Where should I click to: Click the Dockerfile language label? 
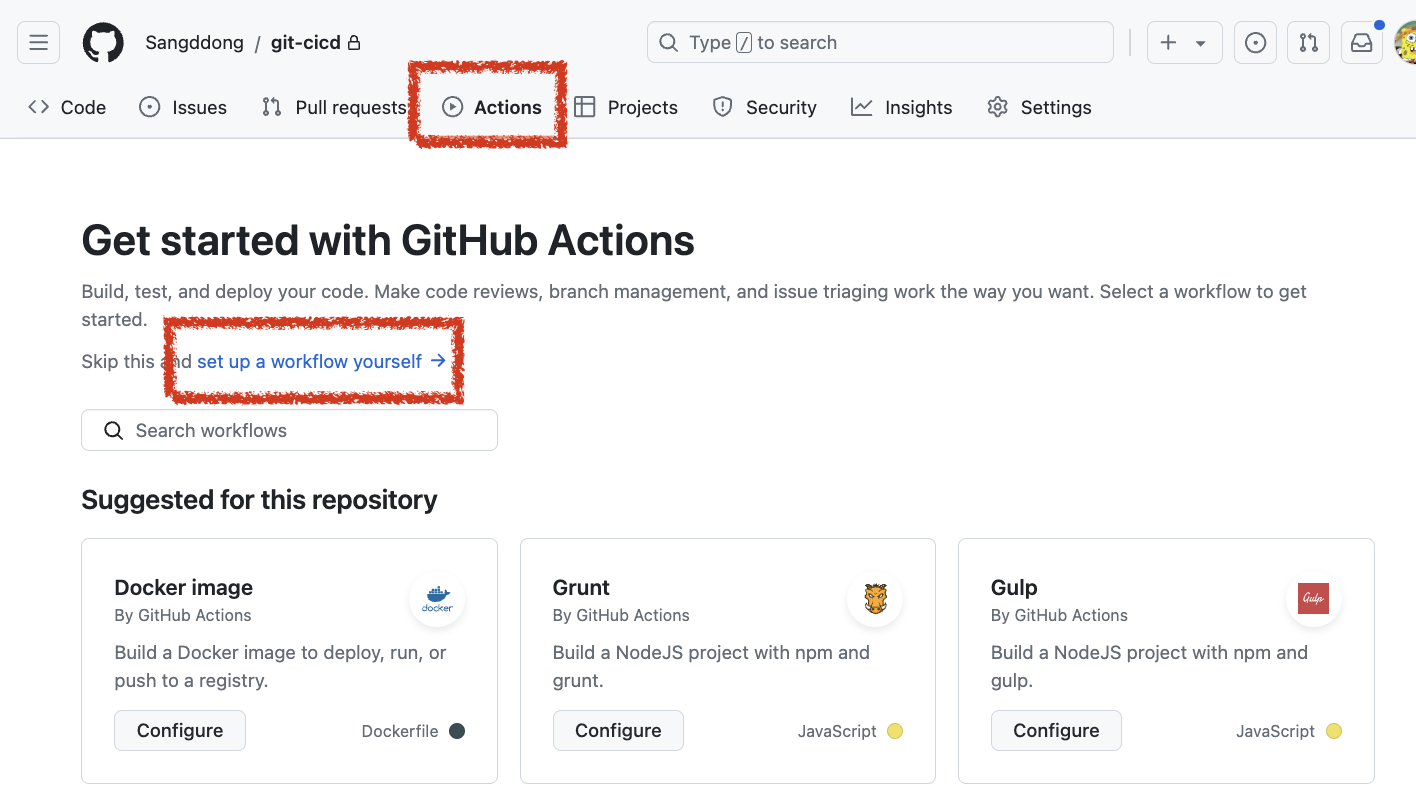click(x=400, y=731)
